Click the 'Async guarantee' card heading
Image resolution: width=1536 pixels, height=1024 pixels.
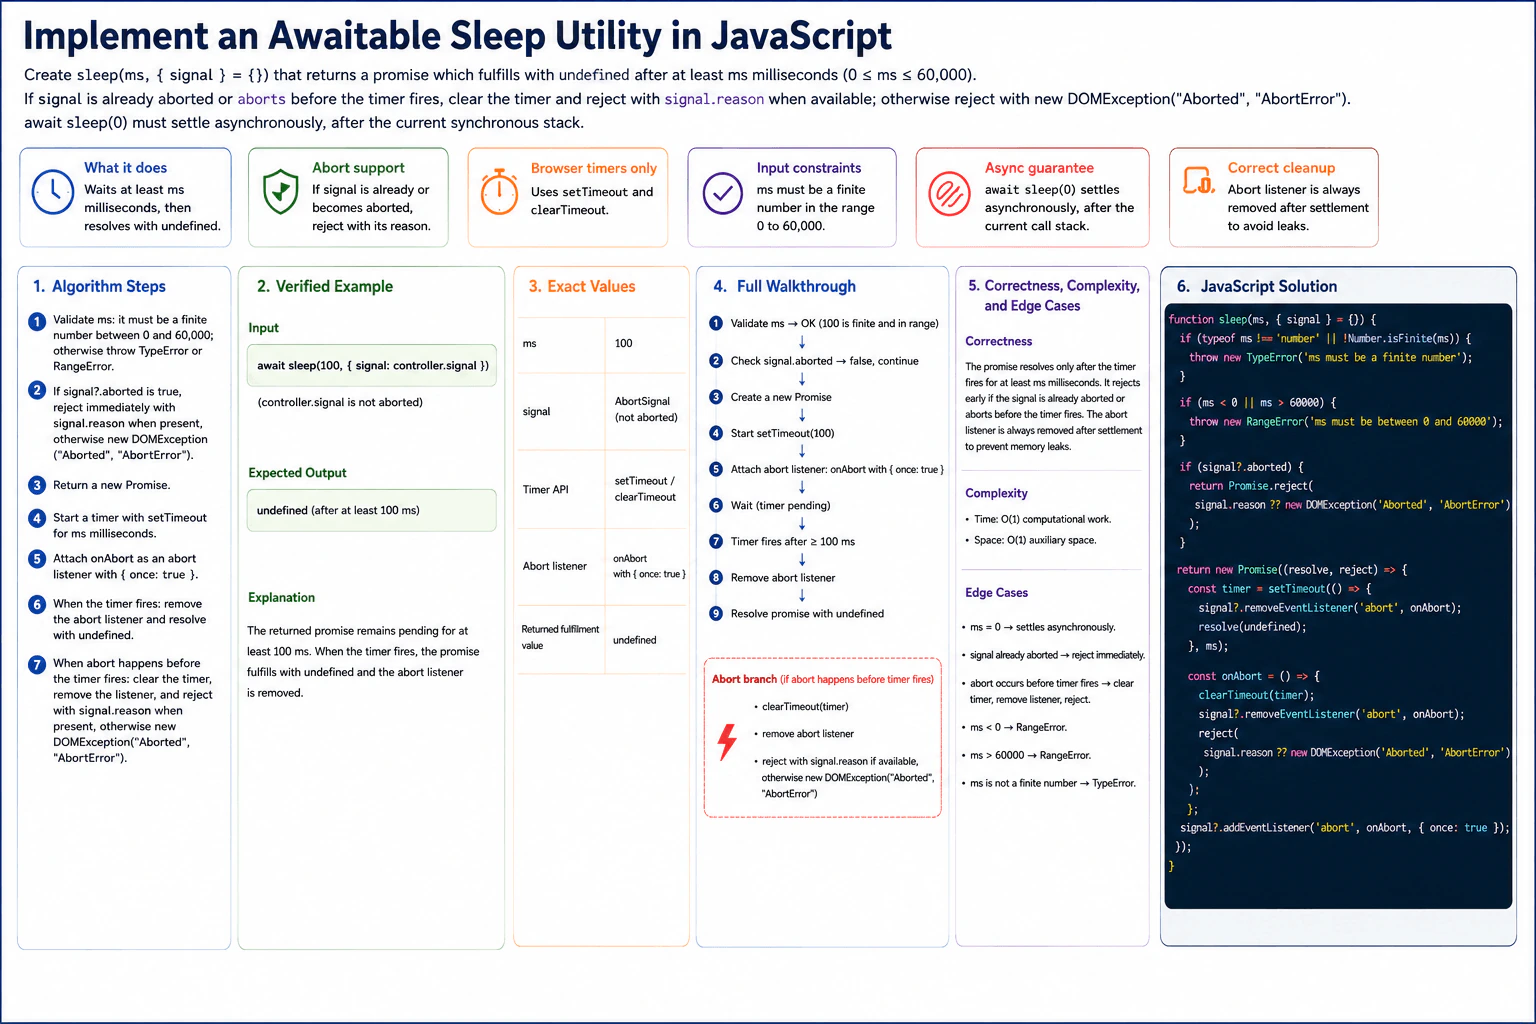[x=1039, y=168]
